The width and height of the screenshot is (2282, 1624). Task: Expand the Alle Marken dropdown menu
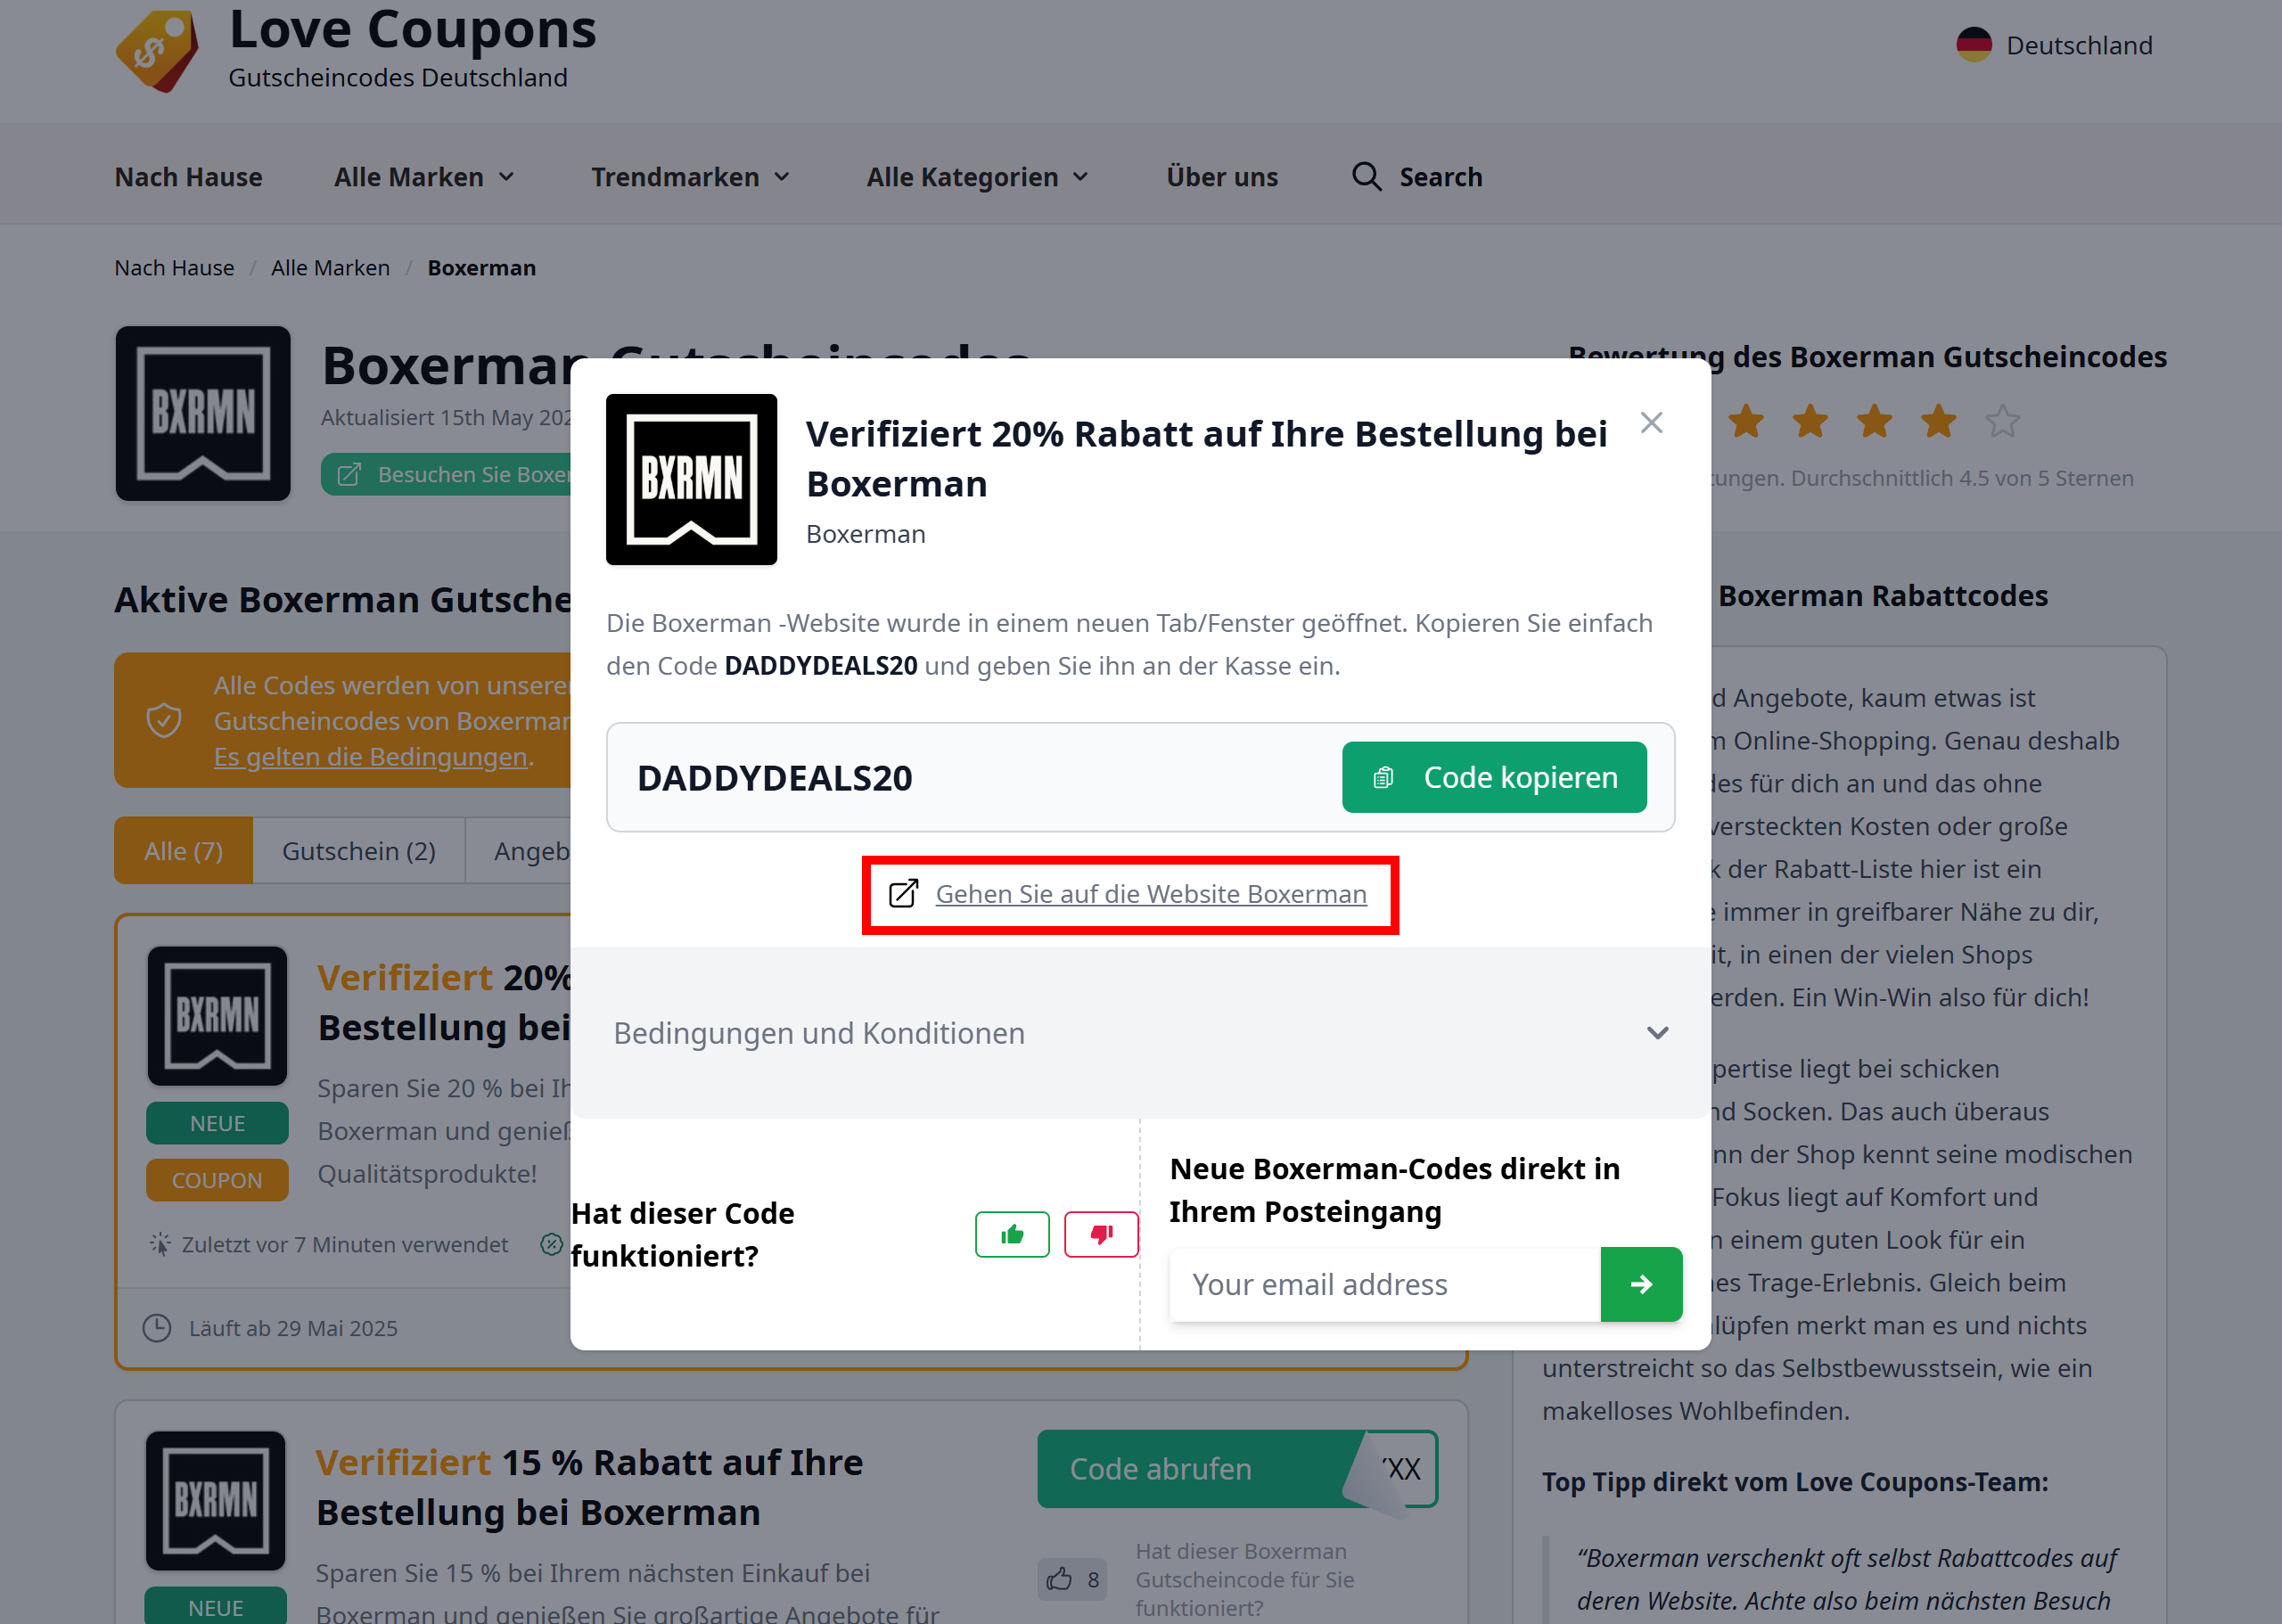[425, 177]
